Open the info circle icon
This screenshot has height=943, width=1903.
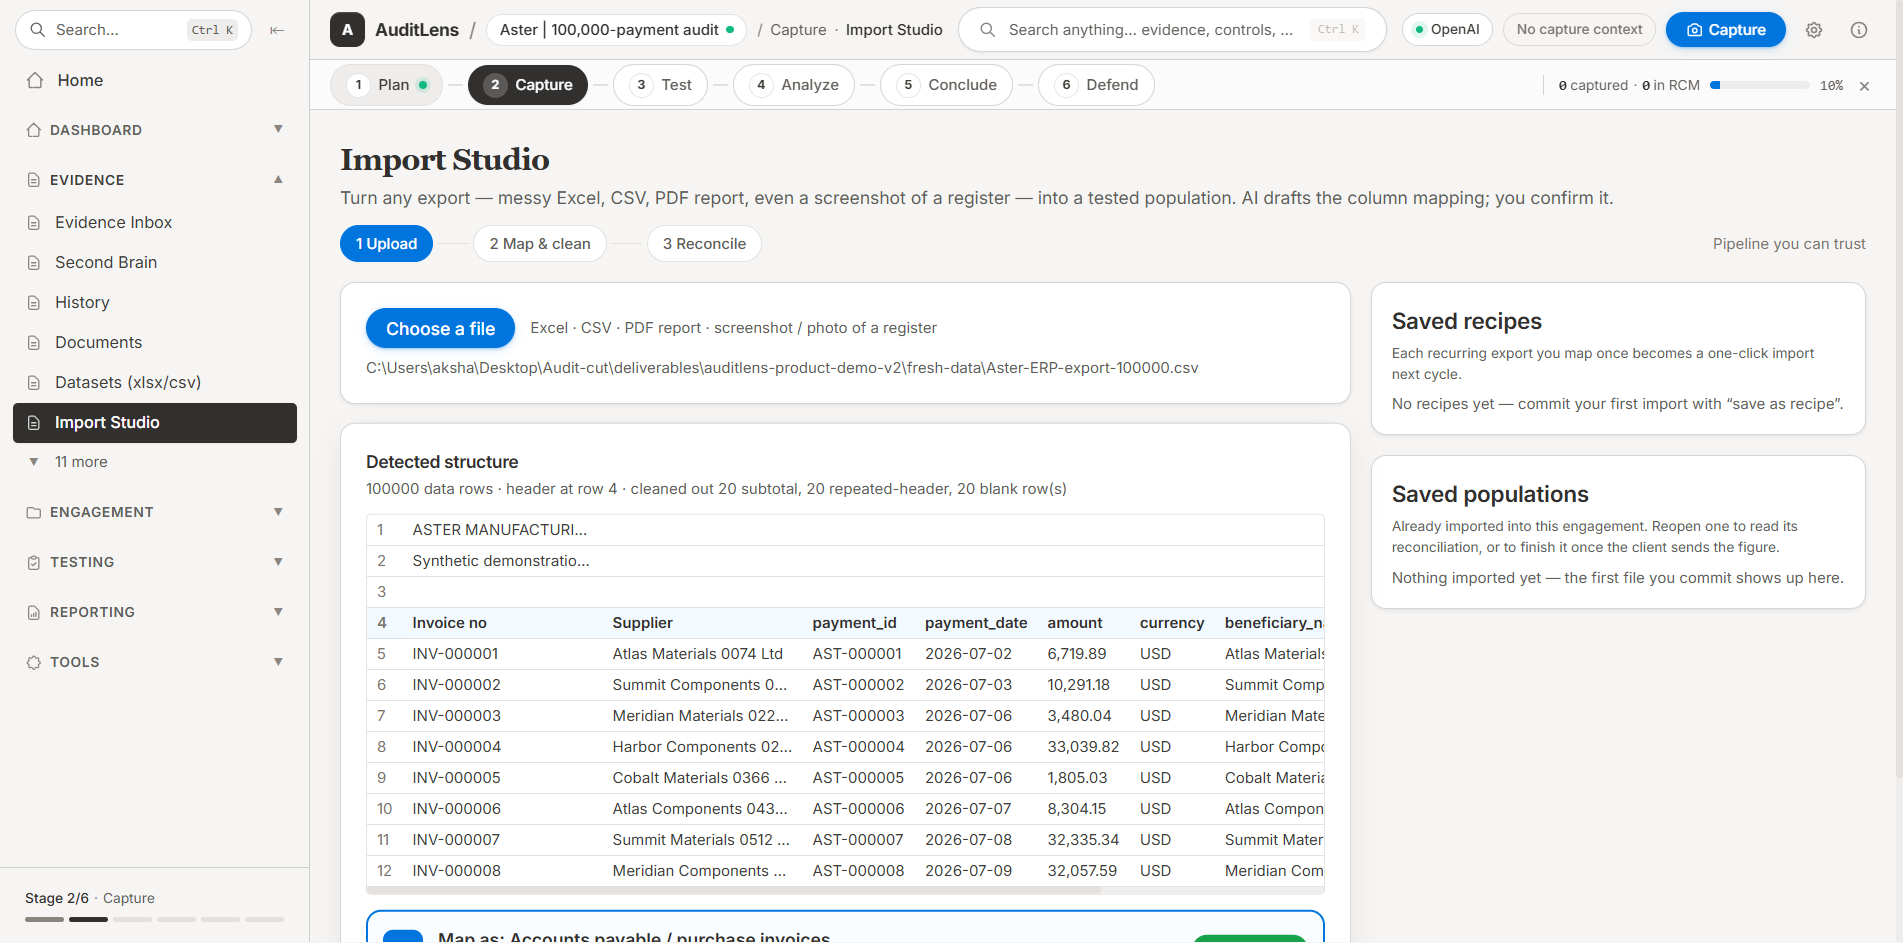coord(1859,30)
